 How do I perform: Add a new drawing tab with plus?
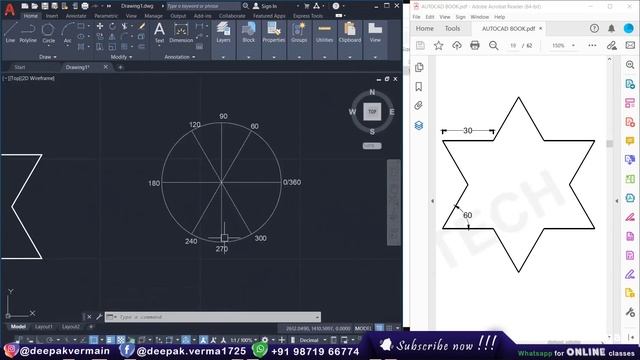[x=120, y=67]
